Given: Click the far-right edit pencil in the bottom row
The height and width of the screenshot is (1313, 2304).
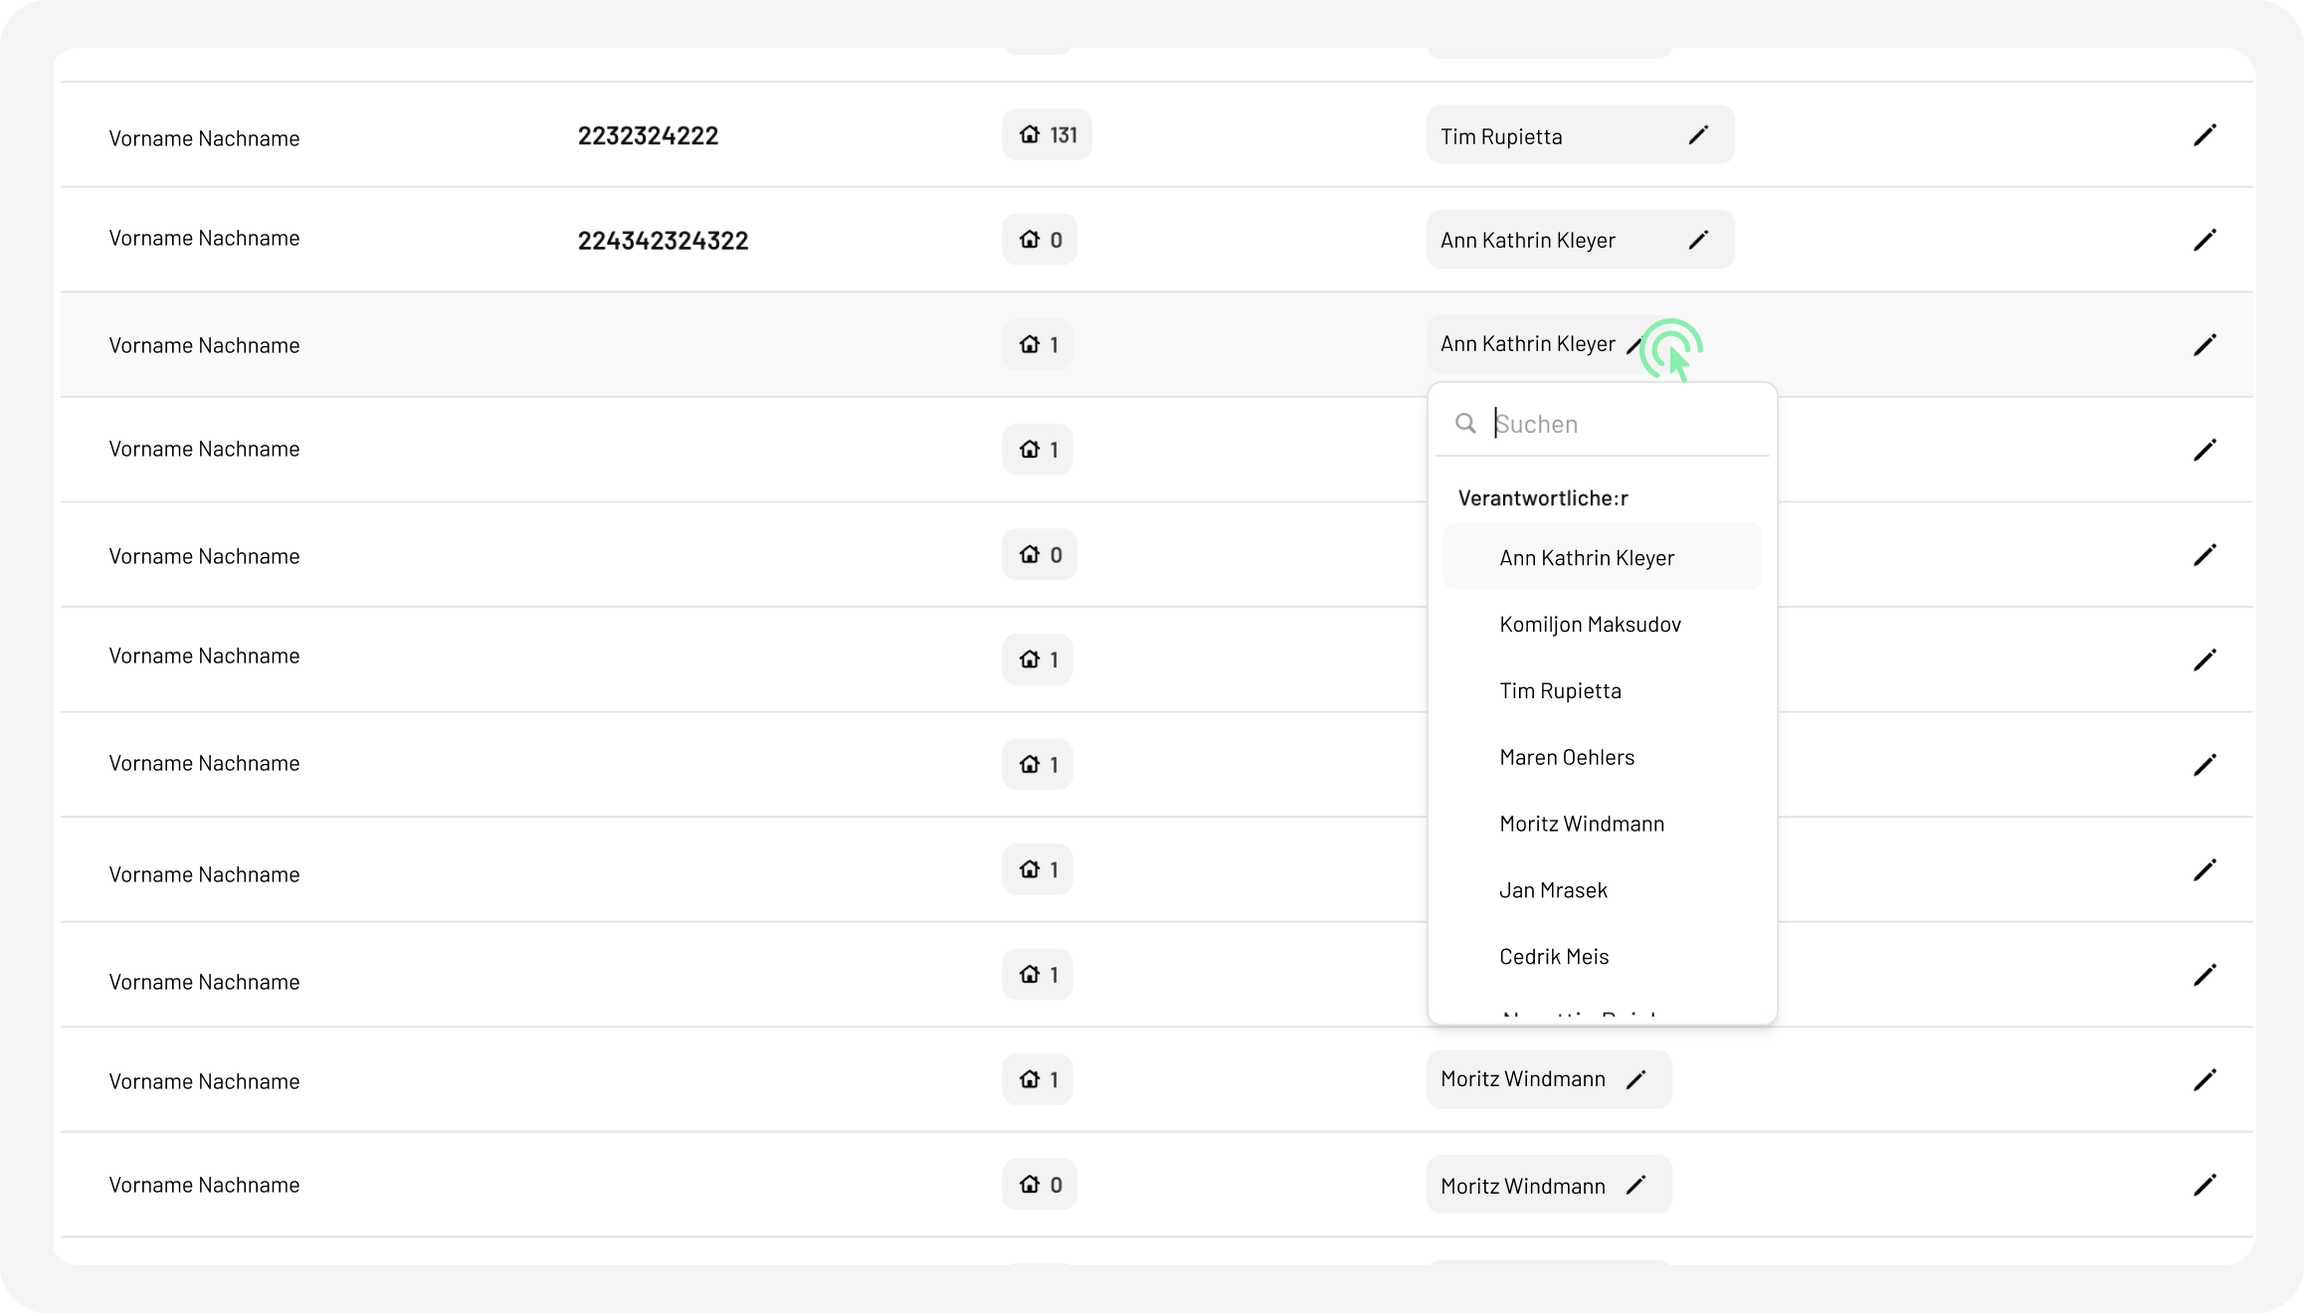Looking at the screenshot, I should click(2204, 1185).
